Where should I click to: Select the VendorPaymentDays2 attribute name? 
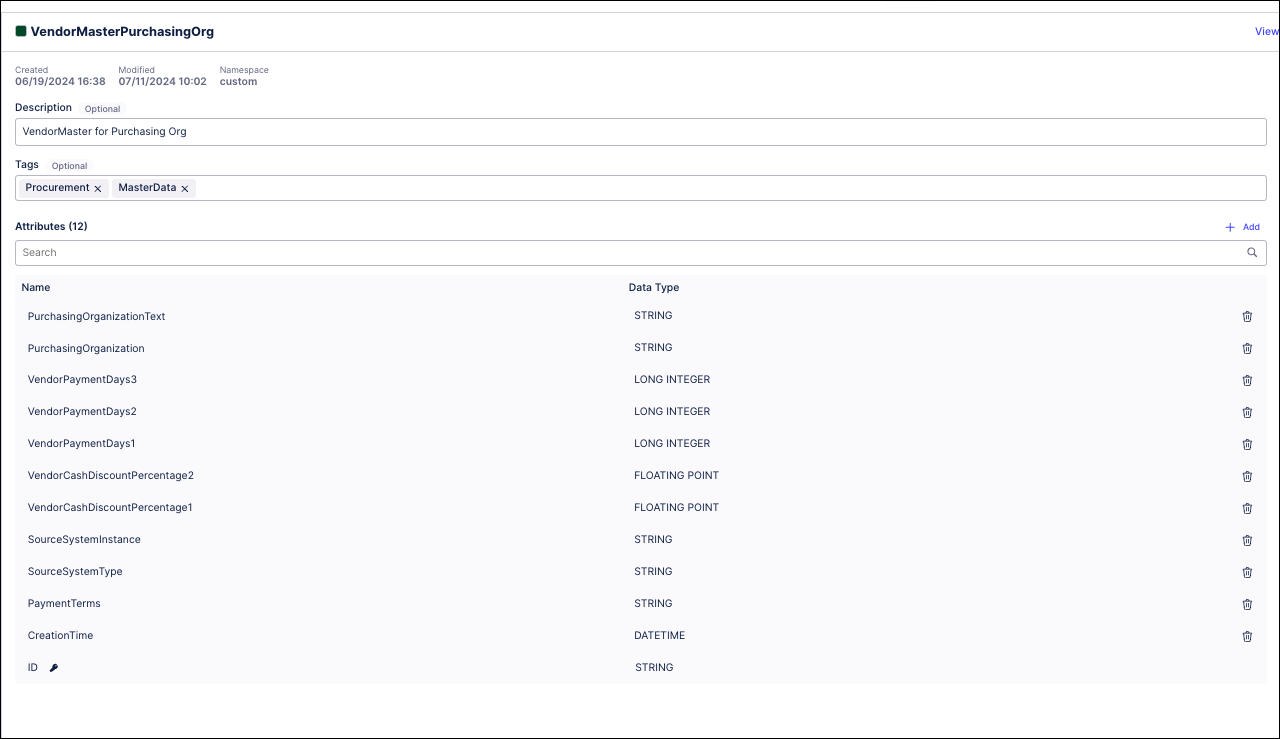[82, 412]
